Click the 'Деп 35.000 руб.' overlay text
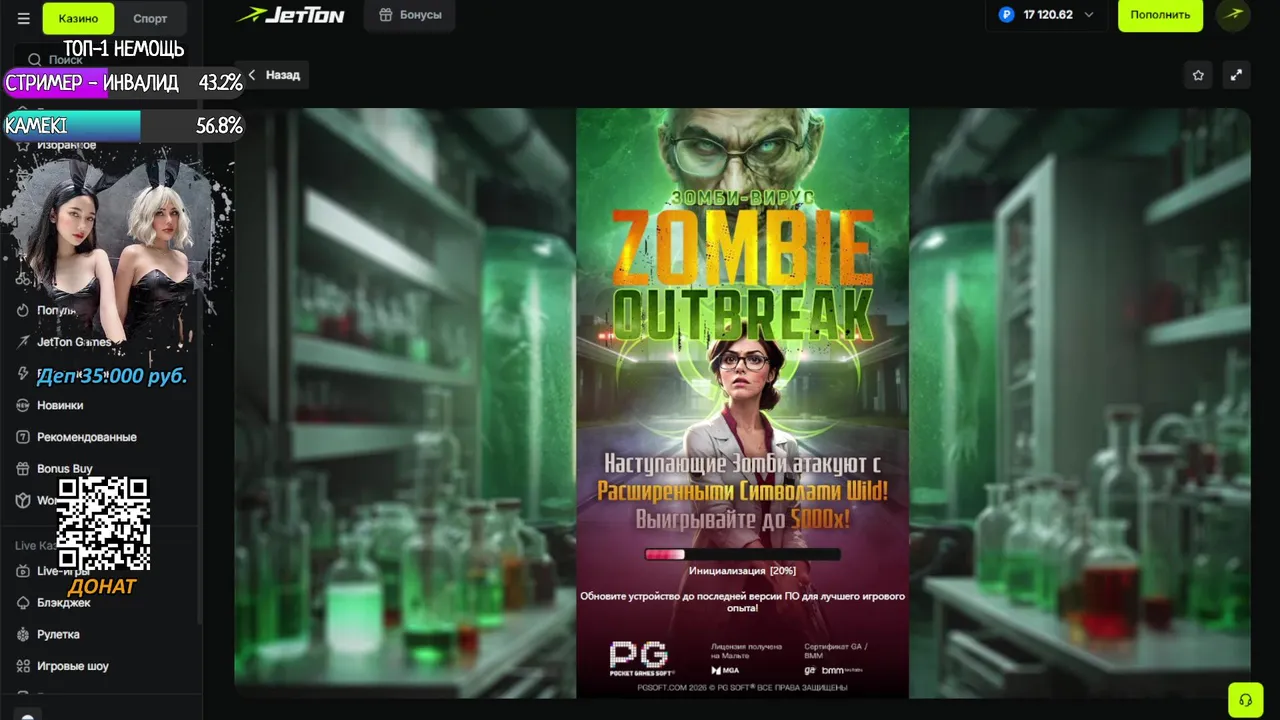This screenshot has width=1280, height=720. 112,377
